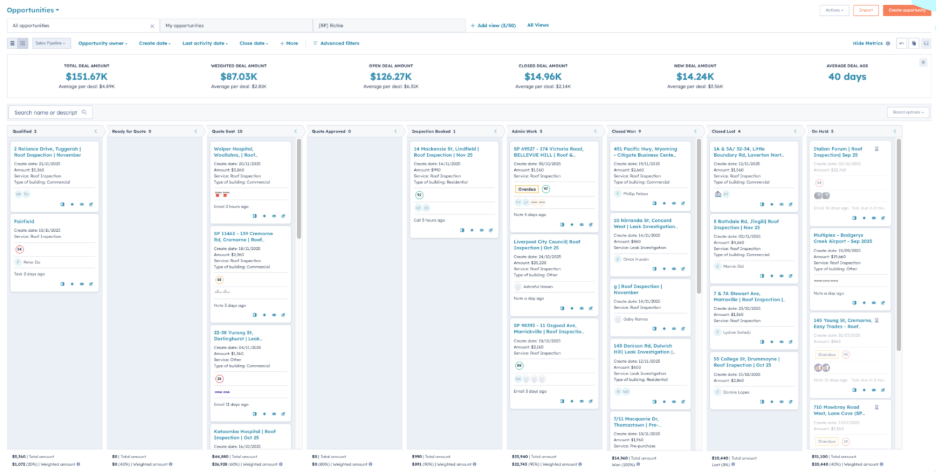The width and height of the screenshot is (936, 474).
Task: Click the Create opportunity button
Action: click(906, 10)
